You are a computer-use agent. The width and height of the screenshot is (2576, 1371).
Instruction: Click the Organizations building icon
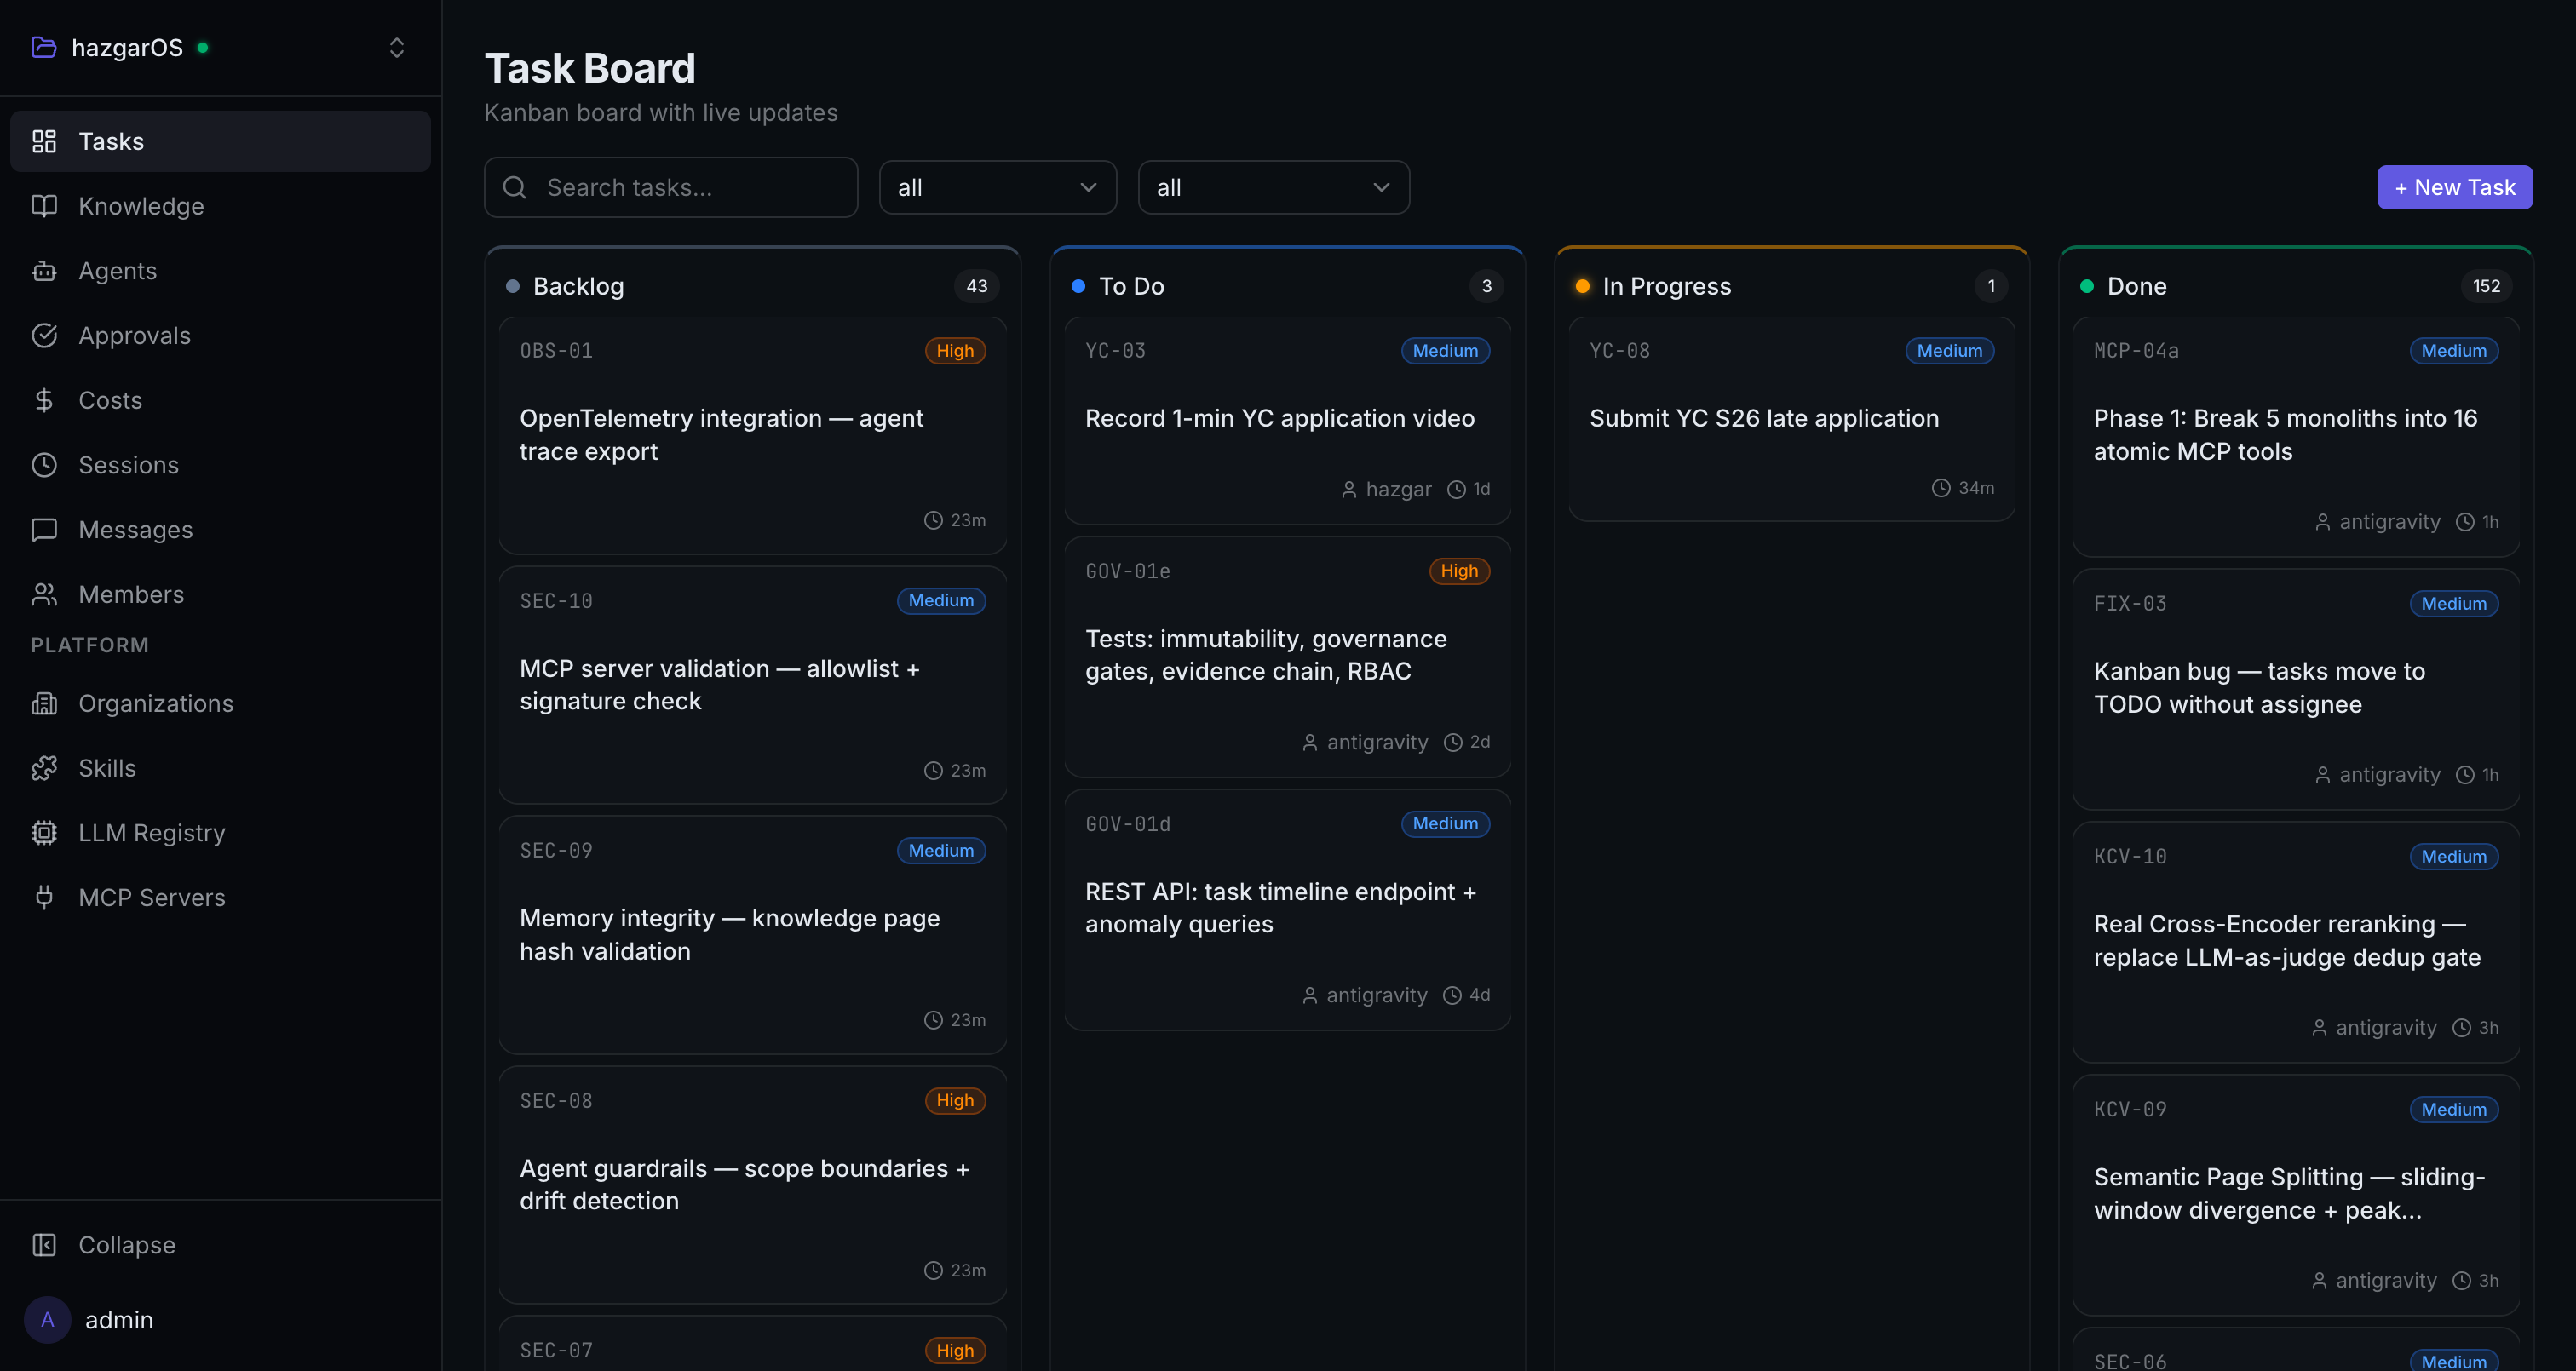pos(44,703)
